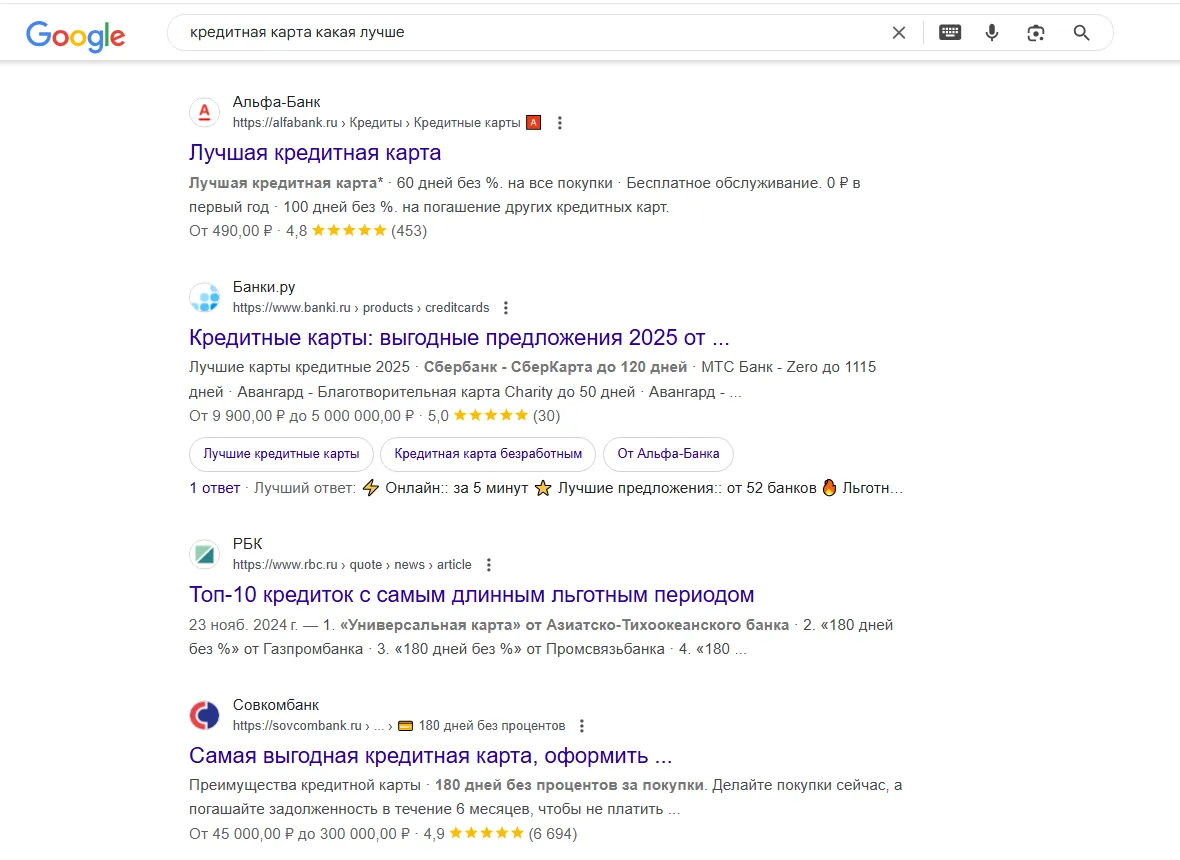Open the on-screen keyboard input tool
This screenshot has width=1180, height=860.
pos(950,33)
